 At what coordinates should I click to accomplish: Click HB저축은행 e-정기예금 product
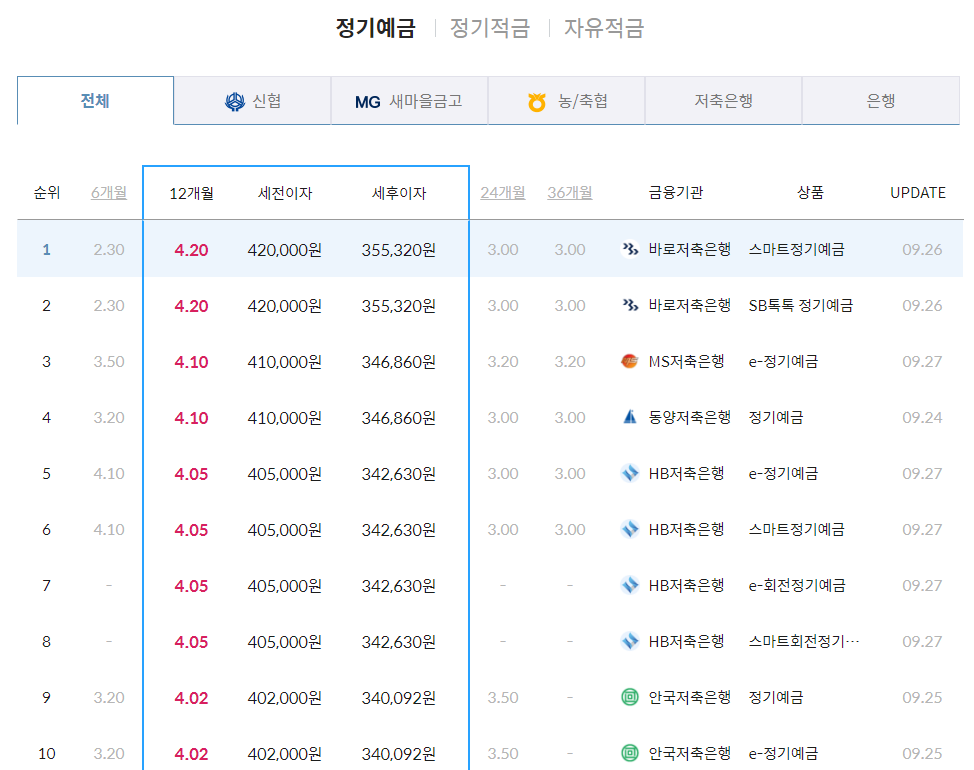783,473
